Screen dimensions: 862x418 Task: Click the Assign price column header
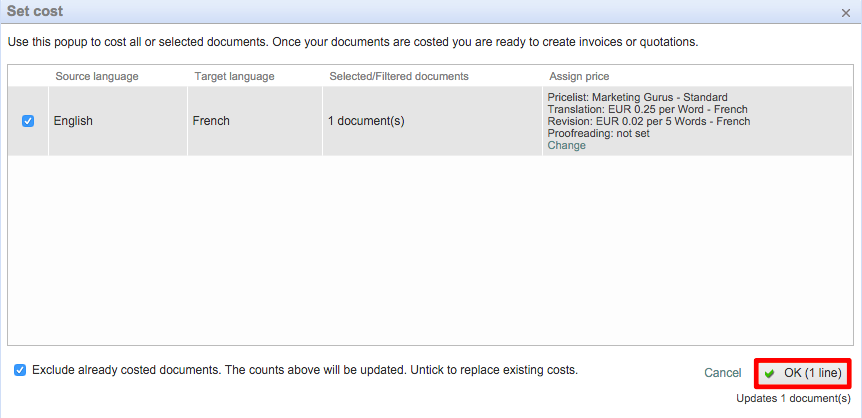tap(579, 77)
